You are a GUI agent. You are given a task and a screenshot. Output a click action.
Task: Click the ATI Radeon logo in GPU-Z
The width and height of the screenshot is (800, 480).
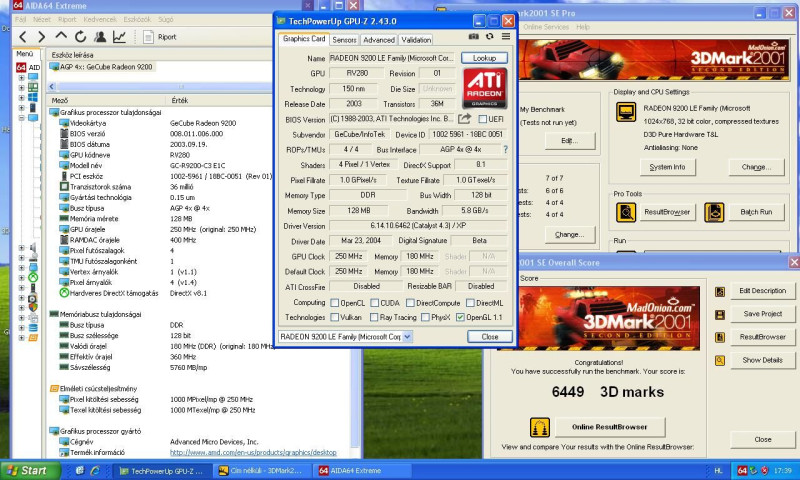[x=484, y=88]
